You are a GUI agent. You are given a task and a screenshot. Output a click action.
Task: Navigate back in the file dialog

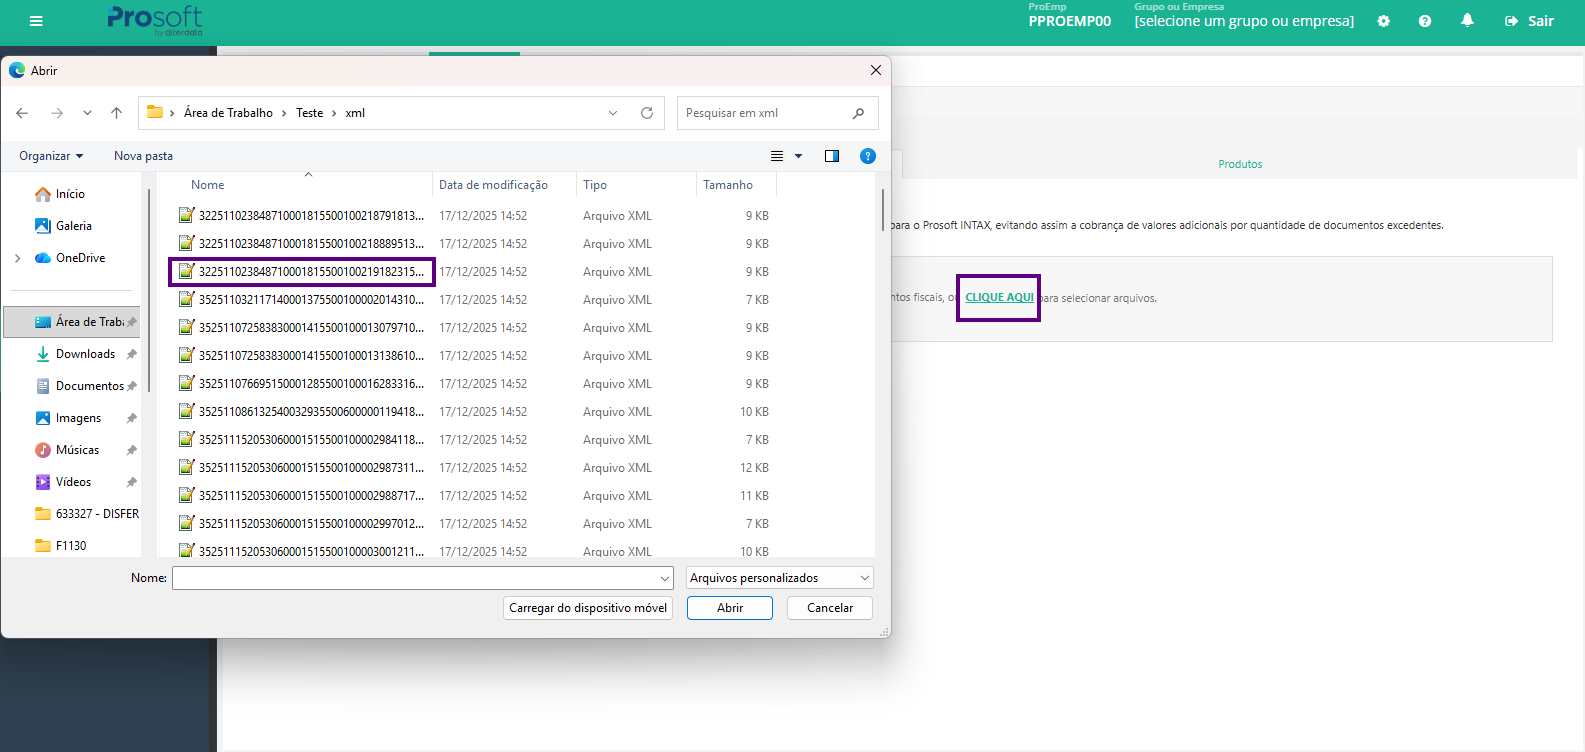tap(23, 113)
